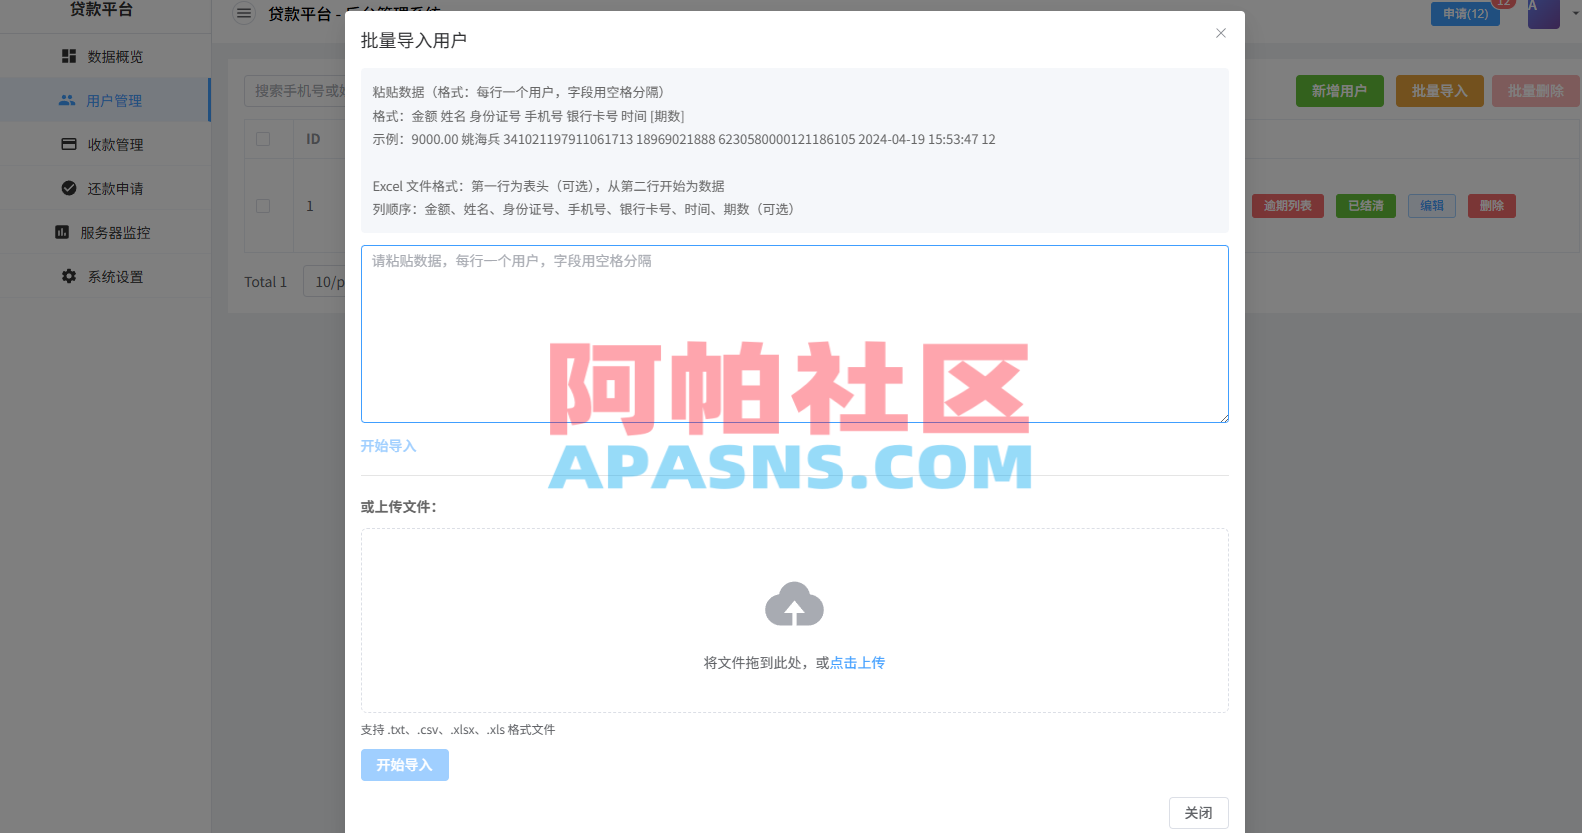Click the cloud upload icon
This screenshot has width=1582, height=833.
[x=794, y=604]
